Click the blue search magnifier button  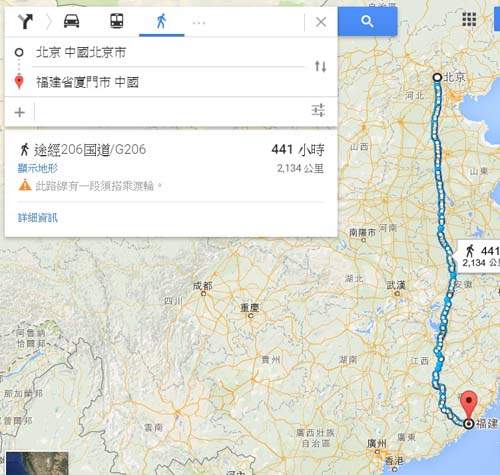pos(367,22)
